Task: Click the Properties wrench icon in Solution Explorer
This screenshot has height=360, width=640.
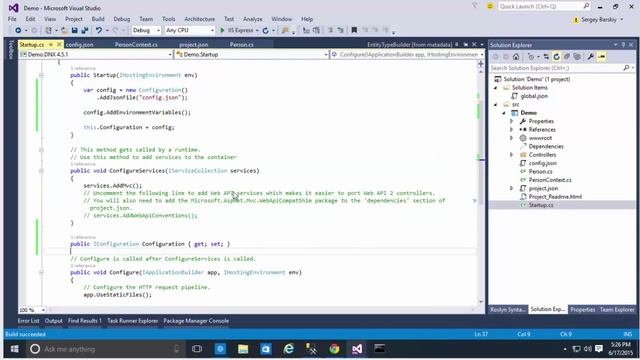Action: coord(590,57)
